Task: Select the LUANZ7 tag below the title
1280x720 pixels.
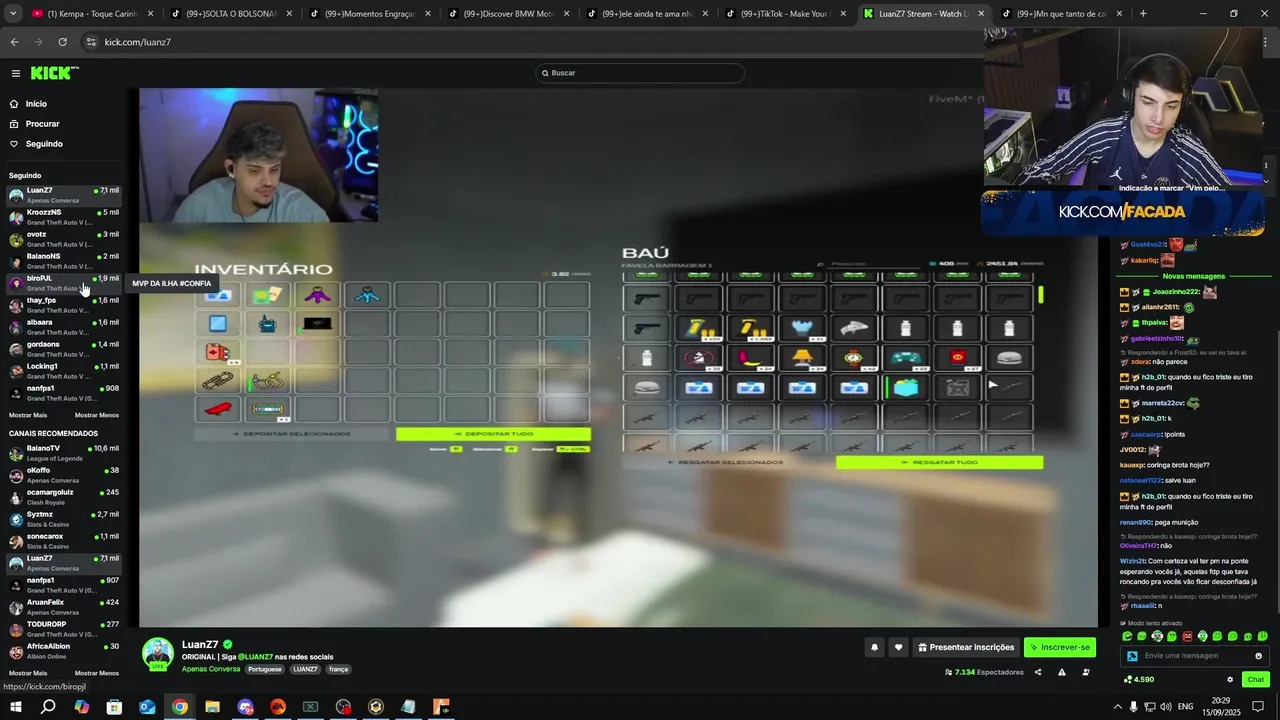Action: tap(305, 669)
